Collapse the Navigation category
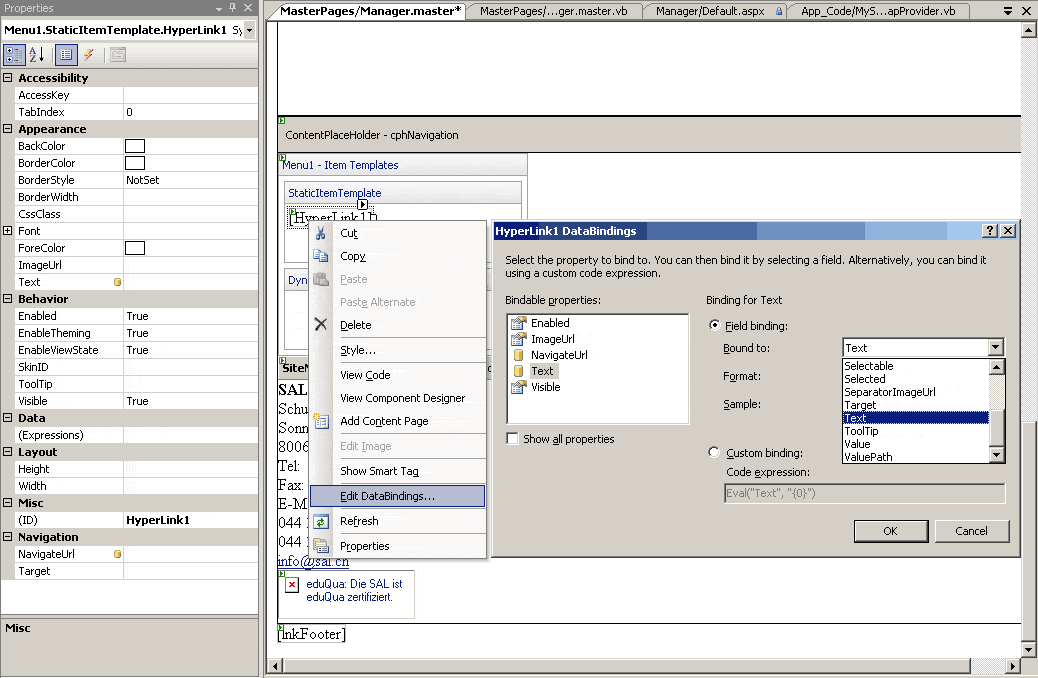Viewport: 1038px width, 678px height. (x=7, y=536)
